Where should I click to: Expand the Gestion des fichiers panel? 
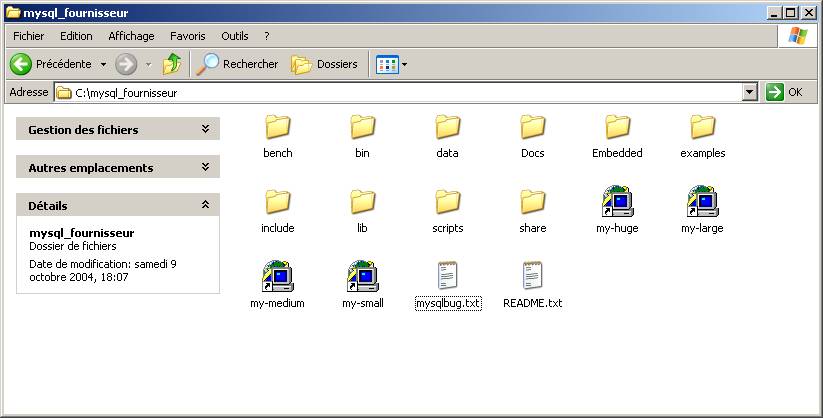click(x=205, y=130)
